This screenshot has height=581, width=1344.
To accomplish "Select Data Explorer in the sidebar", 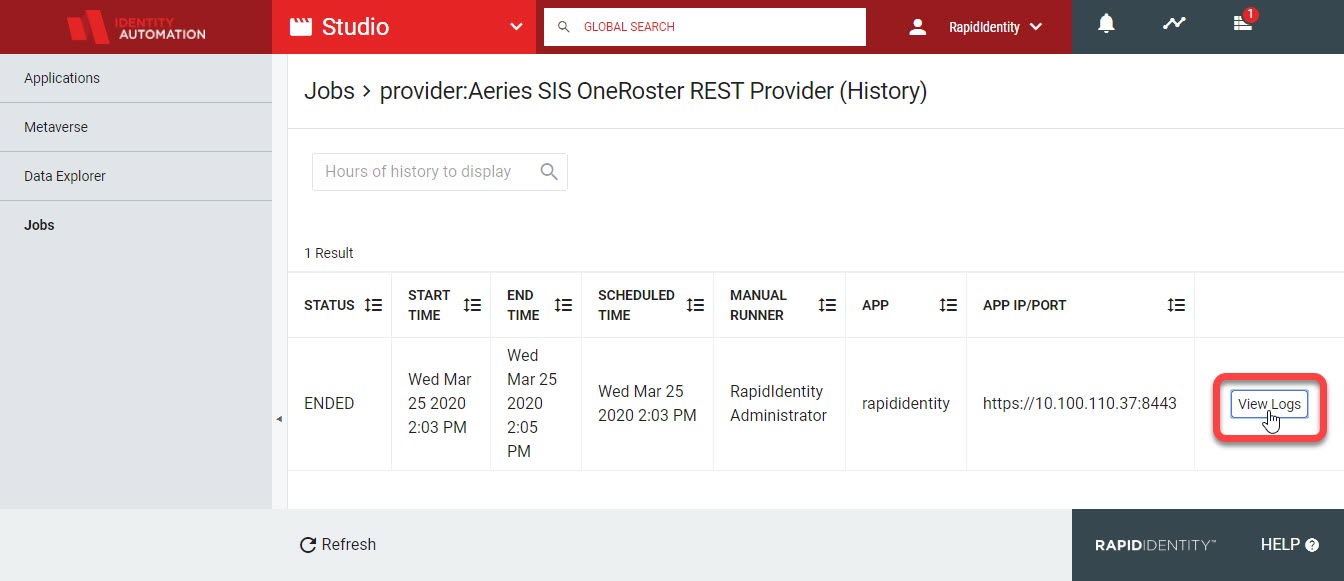I will (136, 176).
